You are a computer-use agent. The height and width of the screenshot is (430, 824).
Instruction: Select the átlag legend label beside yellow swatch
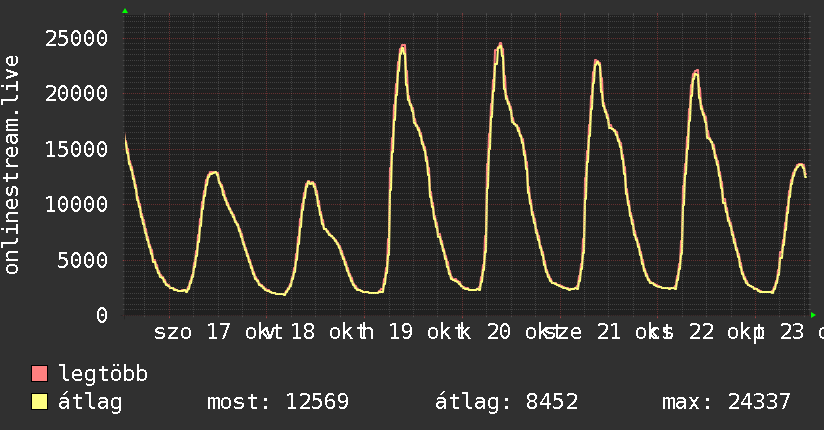[x=90, y=402]
